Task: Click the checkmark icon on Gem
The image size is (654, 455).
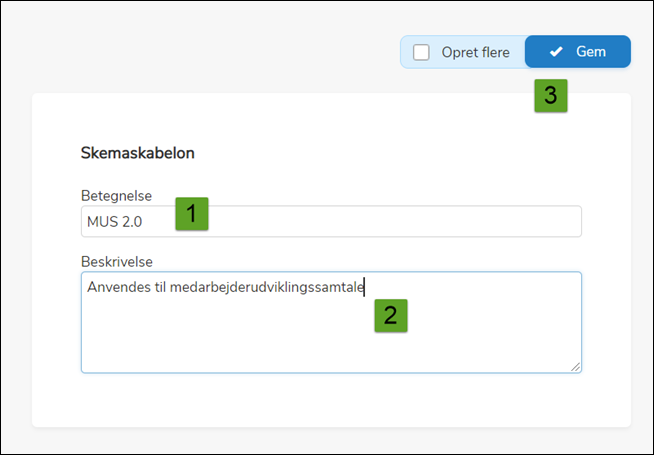Action: (556, 52)
